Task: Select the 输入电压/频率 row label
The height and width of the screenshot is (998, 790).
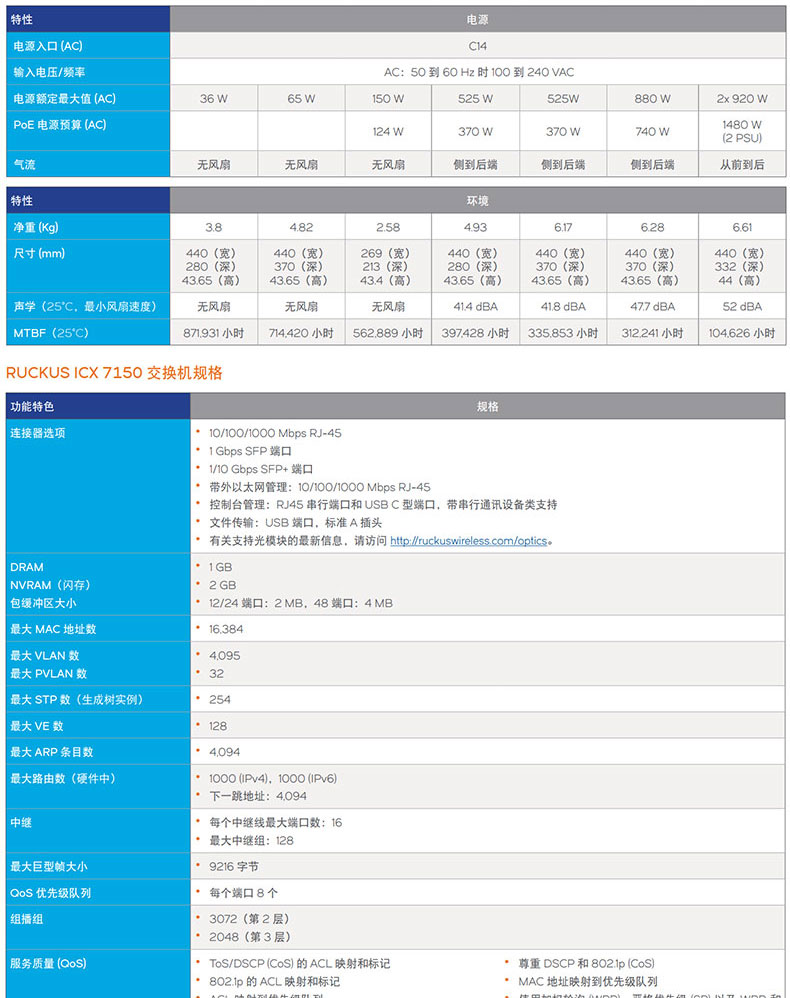Action: [49, 73]
